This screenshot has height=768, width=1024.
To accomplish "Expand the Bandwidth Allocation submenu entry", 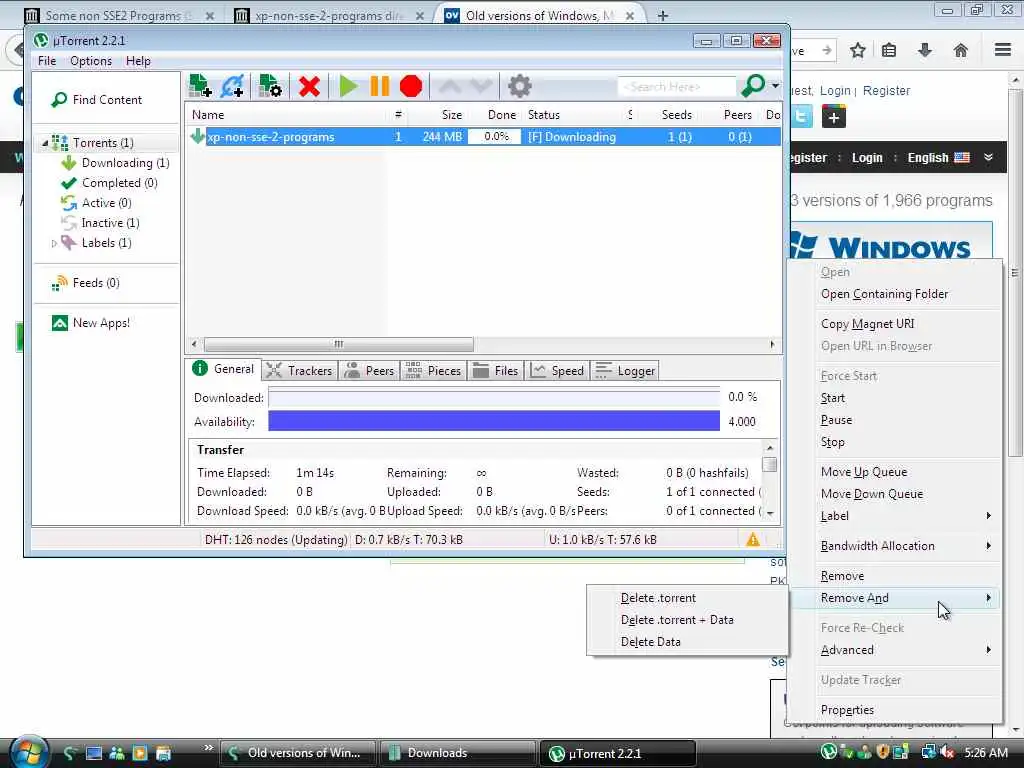I will point(895,546).
